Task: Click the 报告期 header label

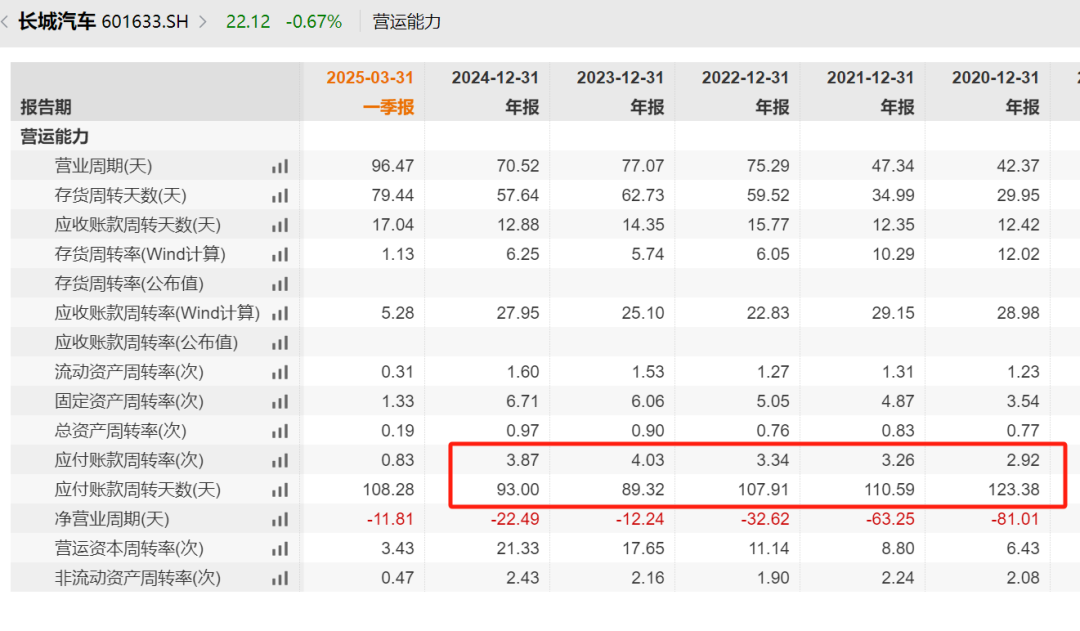Action: coord(45,107)
